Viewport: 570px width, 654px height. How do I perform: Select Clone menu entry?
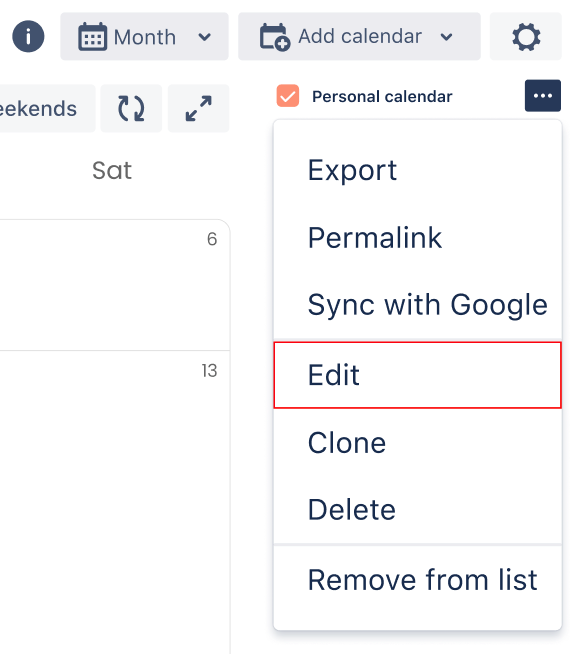coord(417,443)
